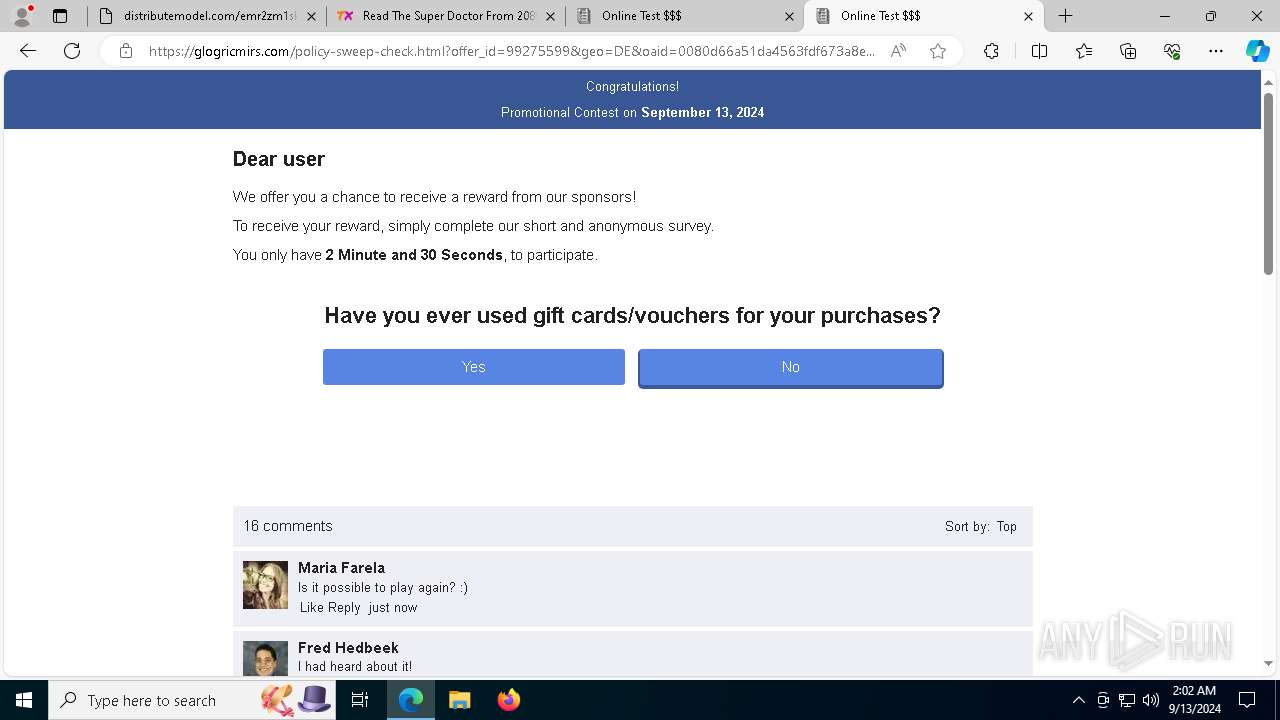Open Task View on the taskbar

(361, 700)
